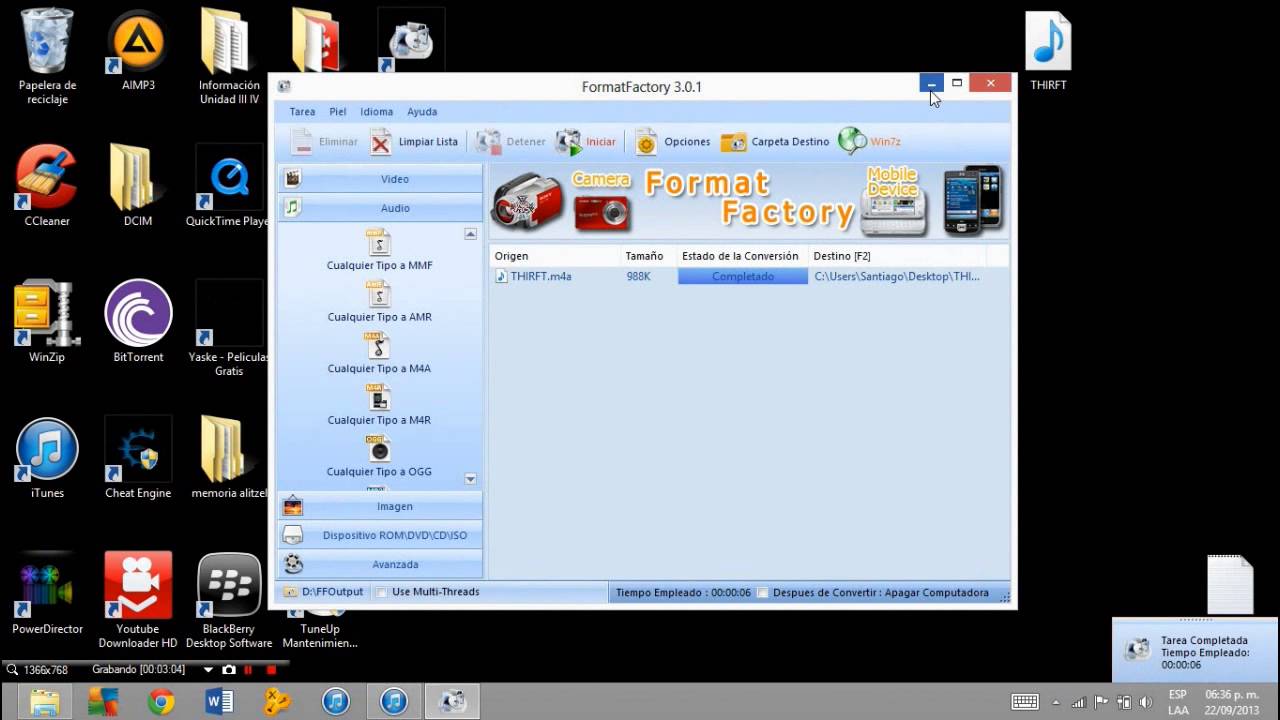Viewport: 1280px width, 720px height.
Task: Click the destination path C:\Users\Santiago cell
Action: coord(897,276)
